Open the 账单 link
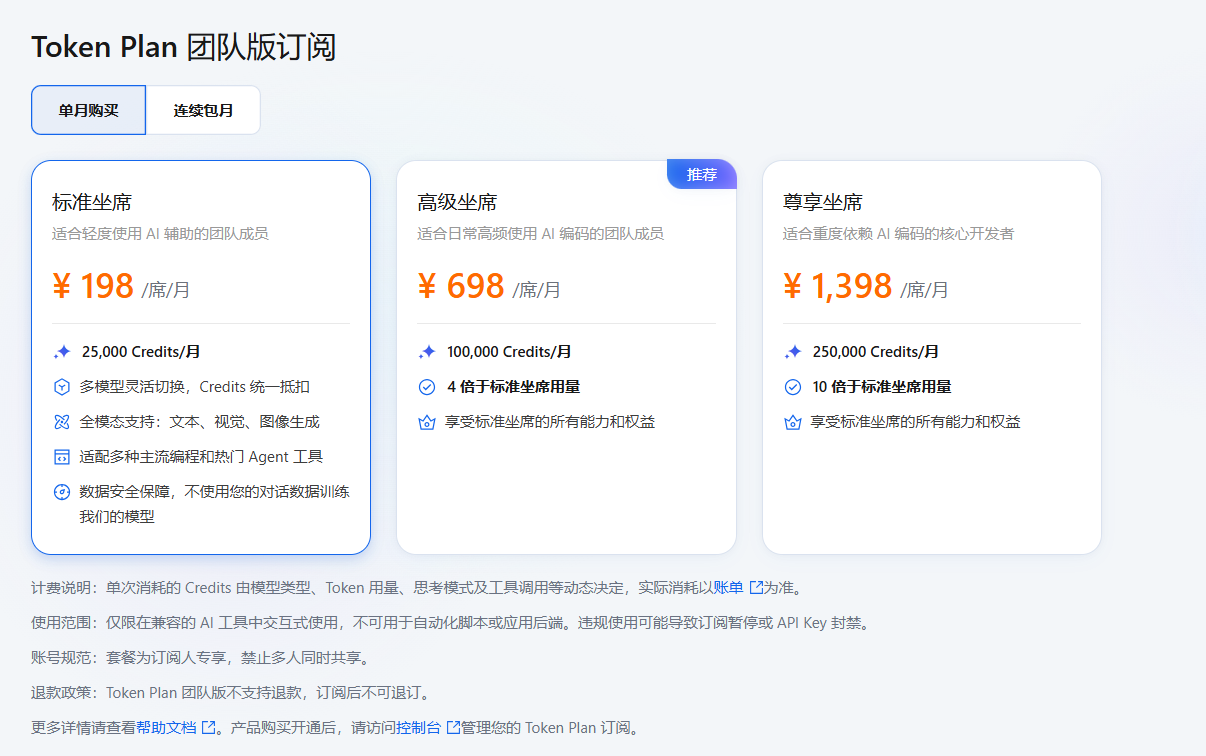The image size is (1206, 756). coord(728,587)
